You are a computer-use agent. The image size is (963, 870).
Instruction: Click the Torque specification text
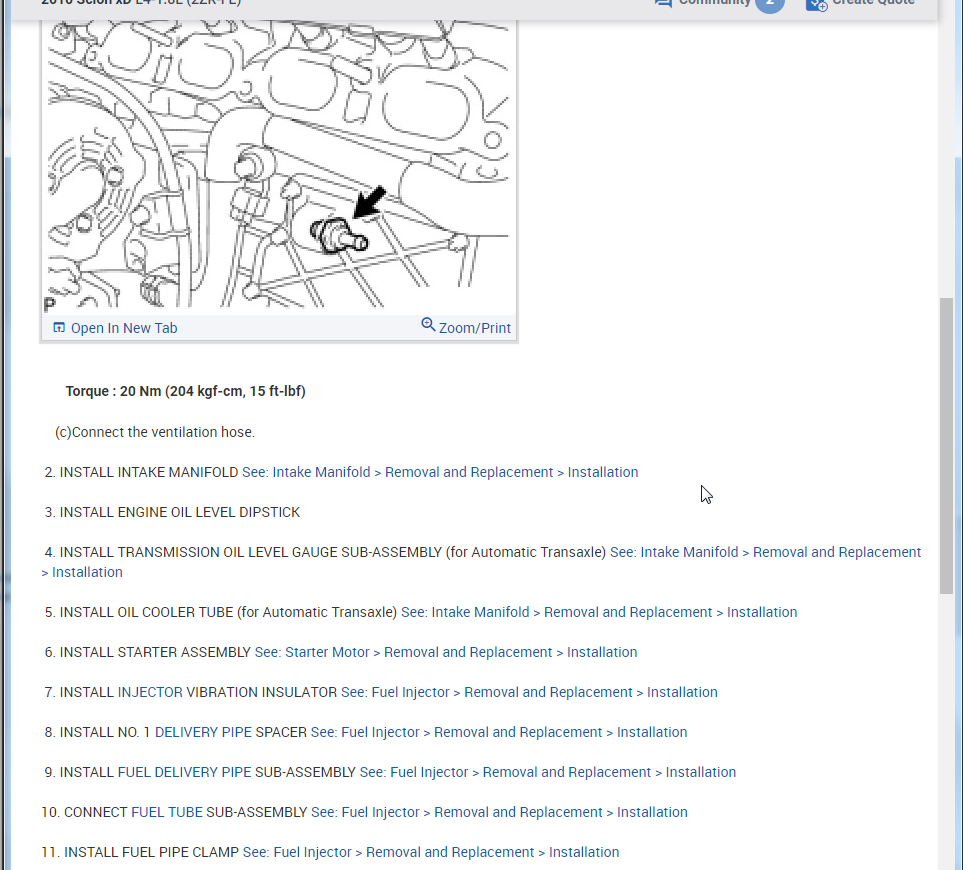185,391
